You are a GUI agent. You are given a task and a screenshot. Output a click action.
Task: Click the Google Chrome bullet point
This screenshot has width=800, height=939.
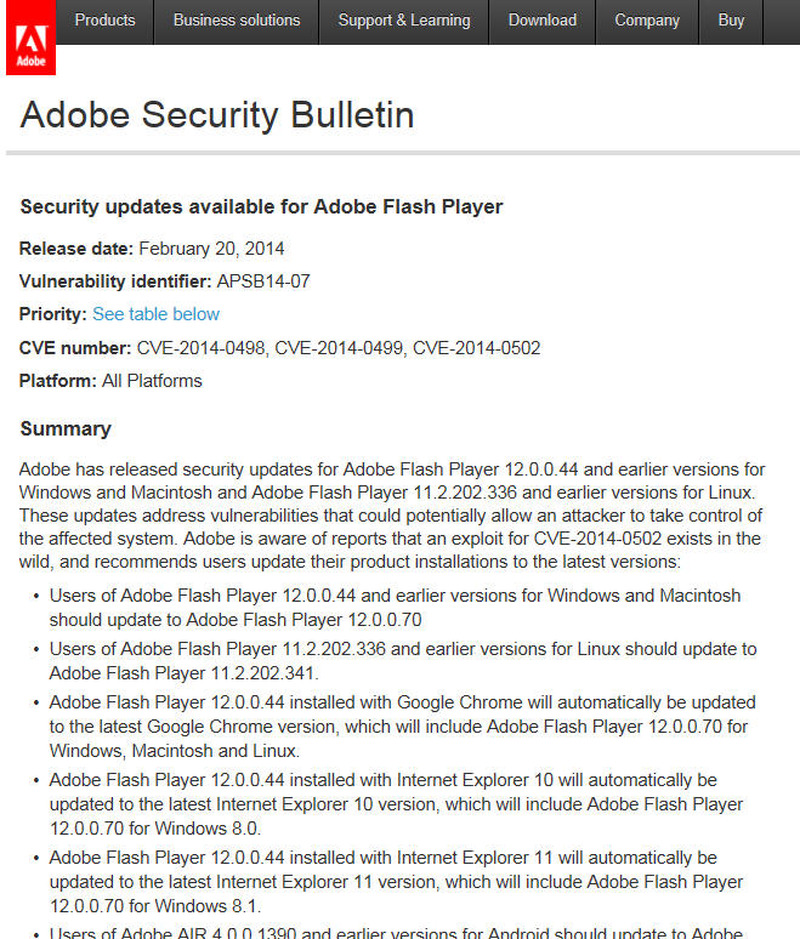tap(402, 726)
